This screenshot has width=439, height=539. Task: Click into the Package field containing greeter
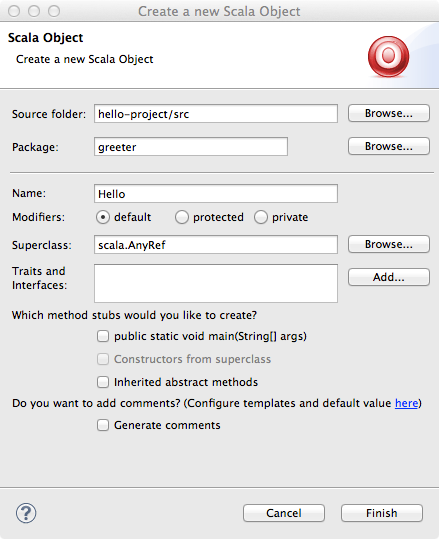[x=191, y=147]
